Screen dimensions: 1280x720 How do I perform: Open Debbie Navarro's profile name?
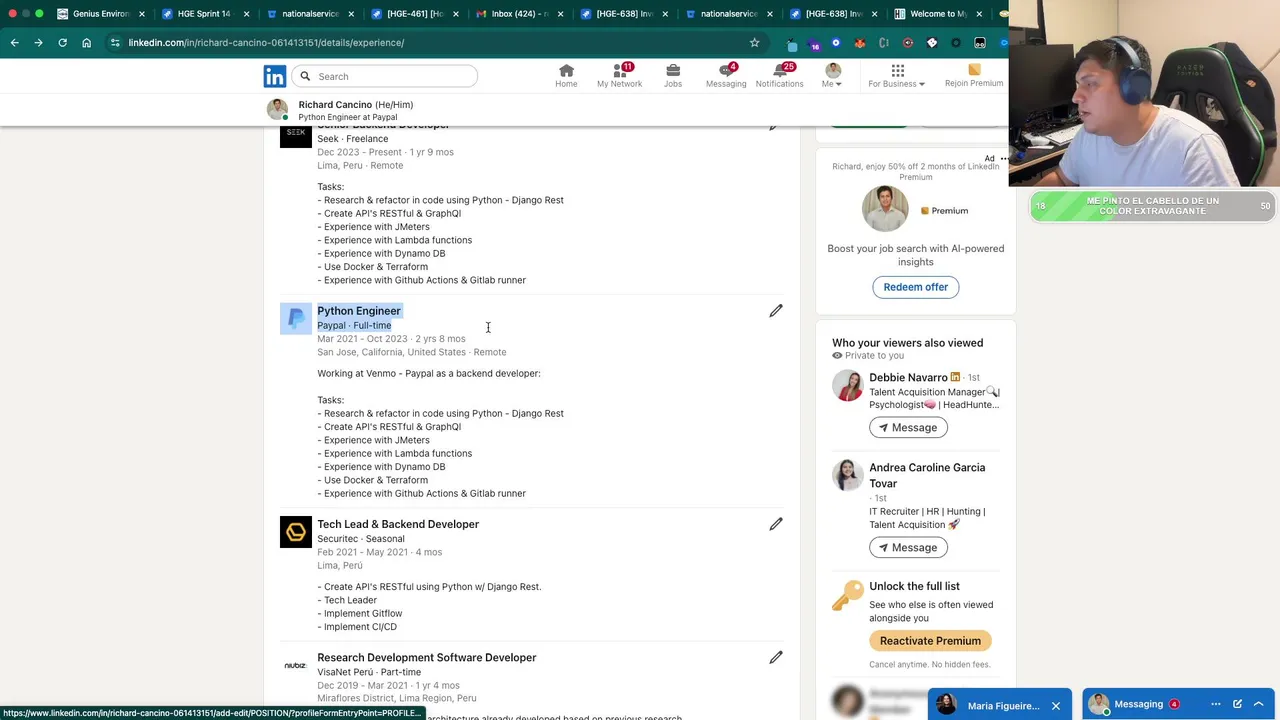click(908, 378)
